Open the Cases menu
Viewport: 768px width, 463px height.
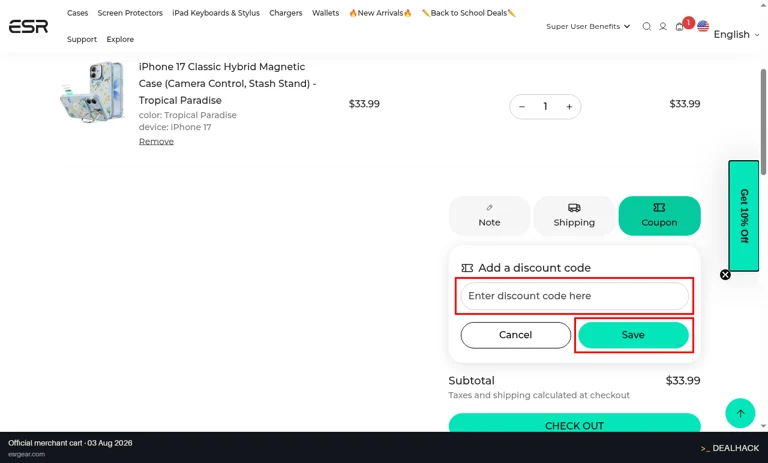[77, 13]
